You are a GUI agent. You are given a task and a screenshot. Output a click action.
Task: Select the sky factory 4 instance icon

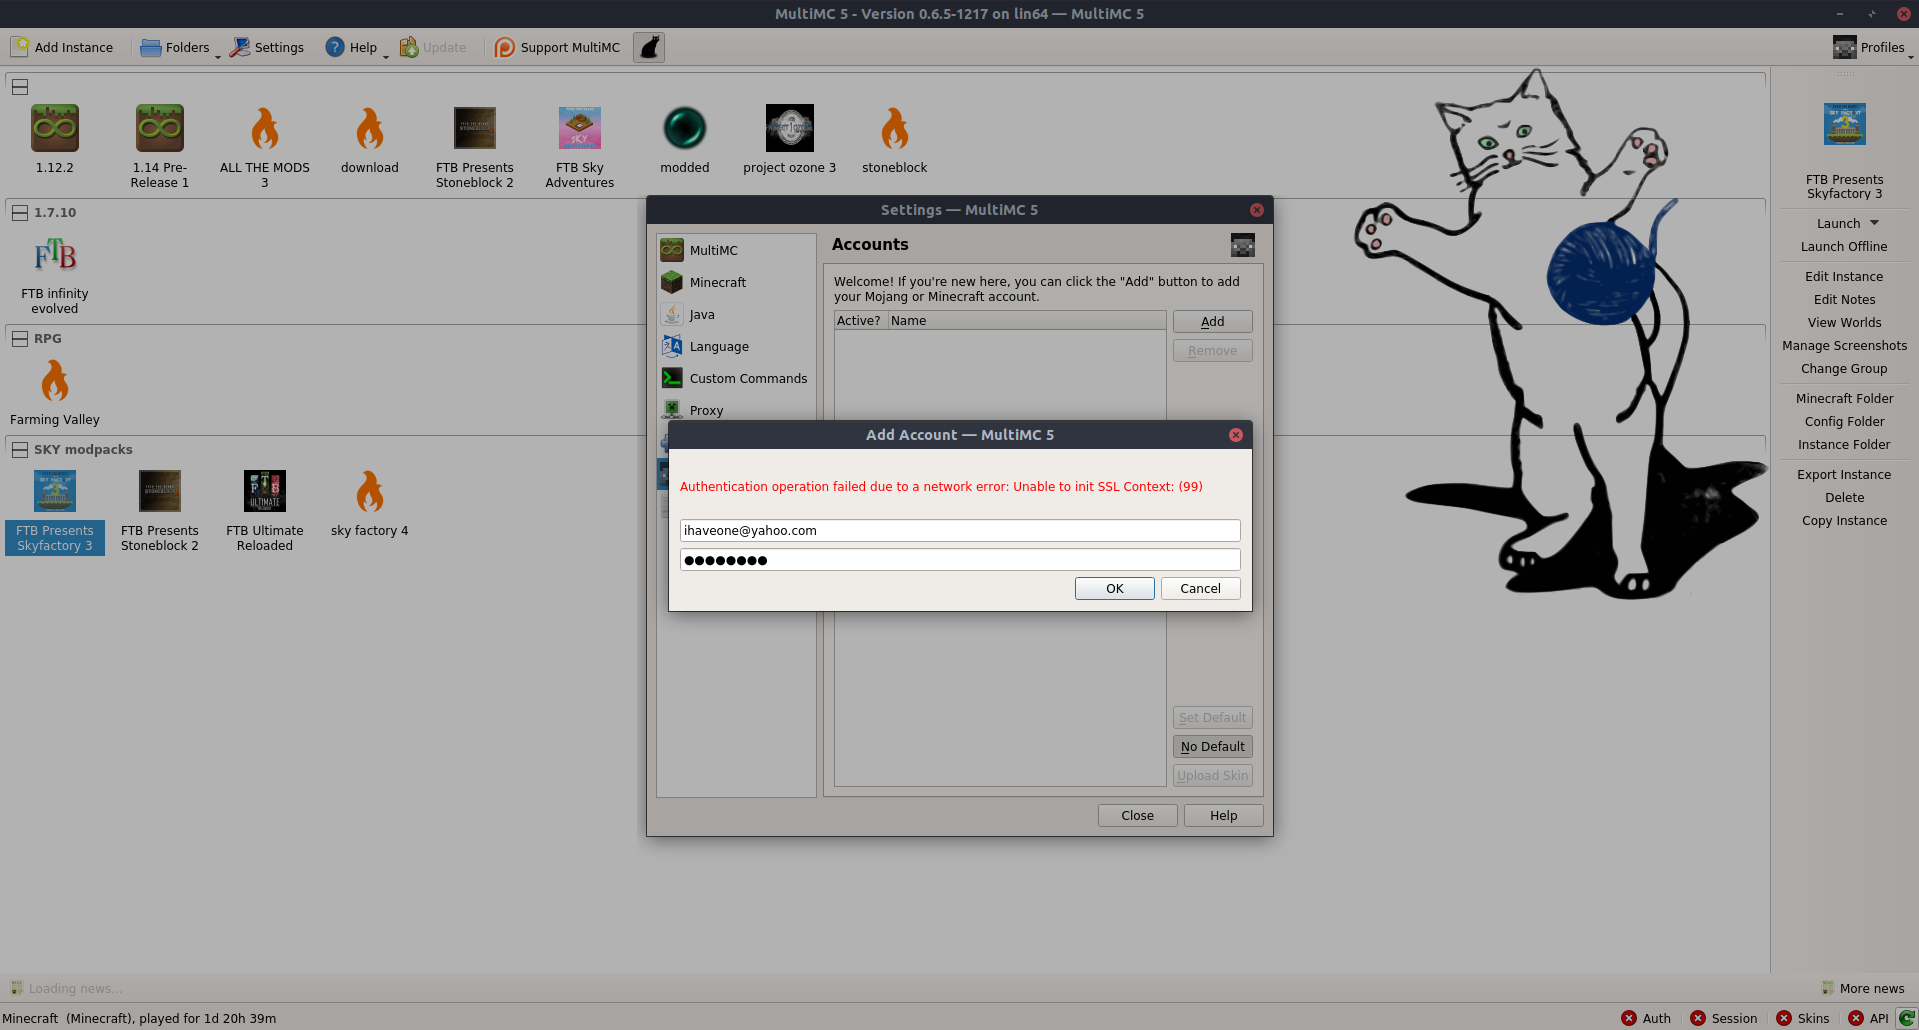[x=370, y=491]
